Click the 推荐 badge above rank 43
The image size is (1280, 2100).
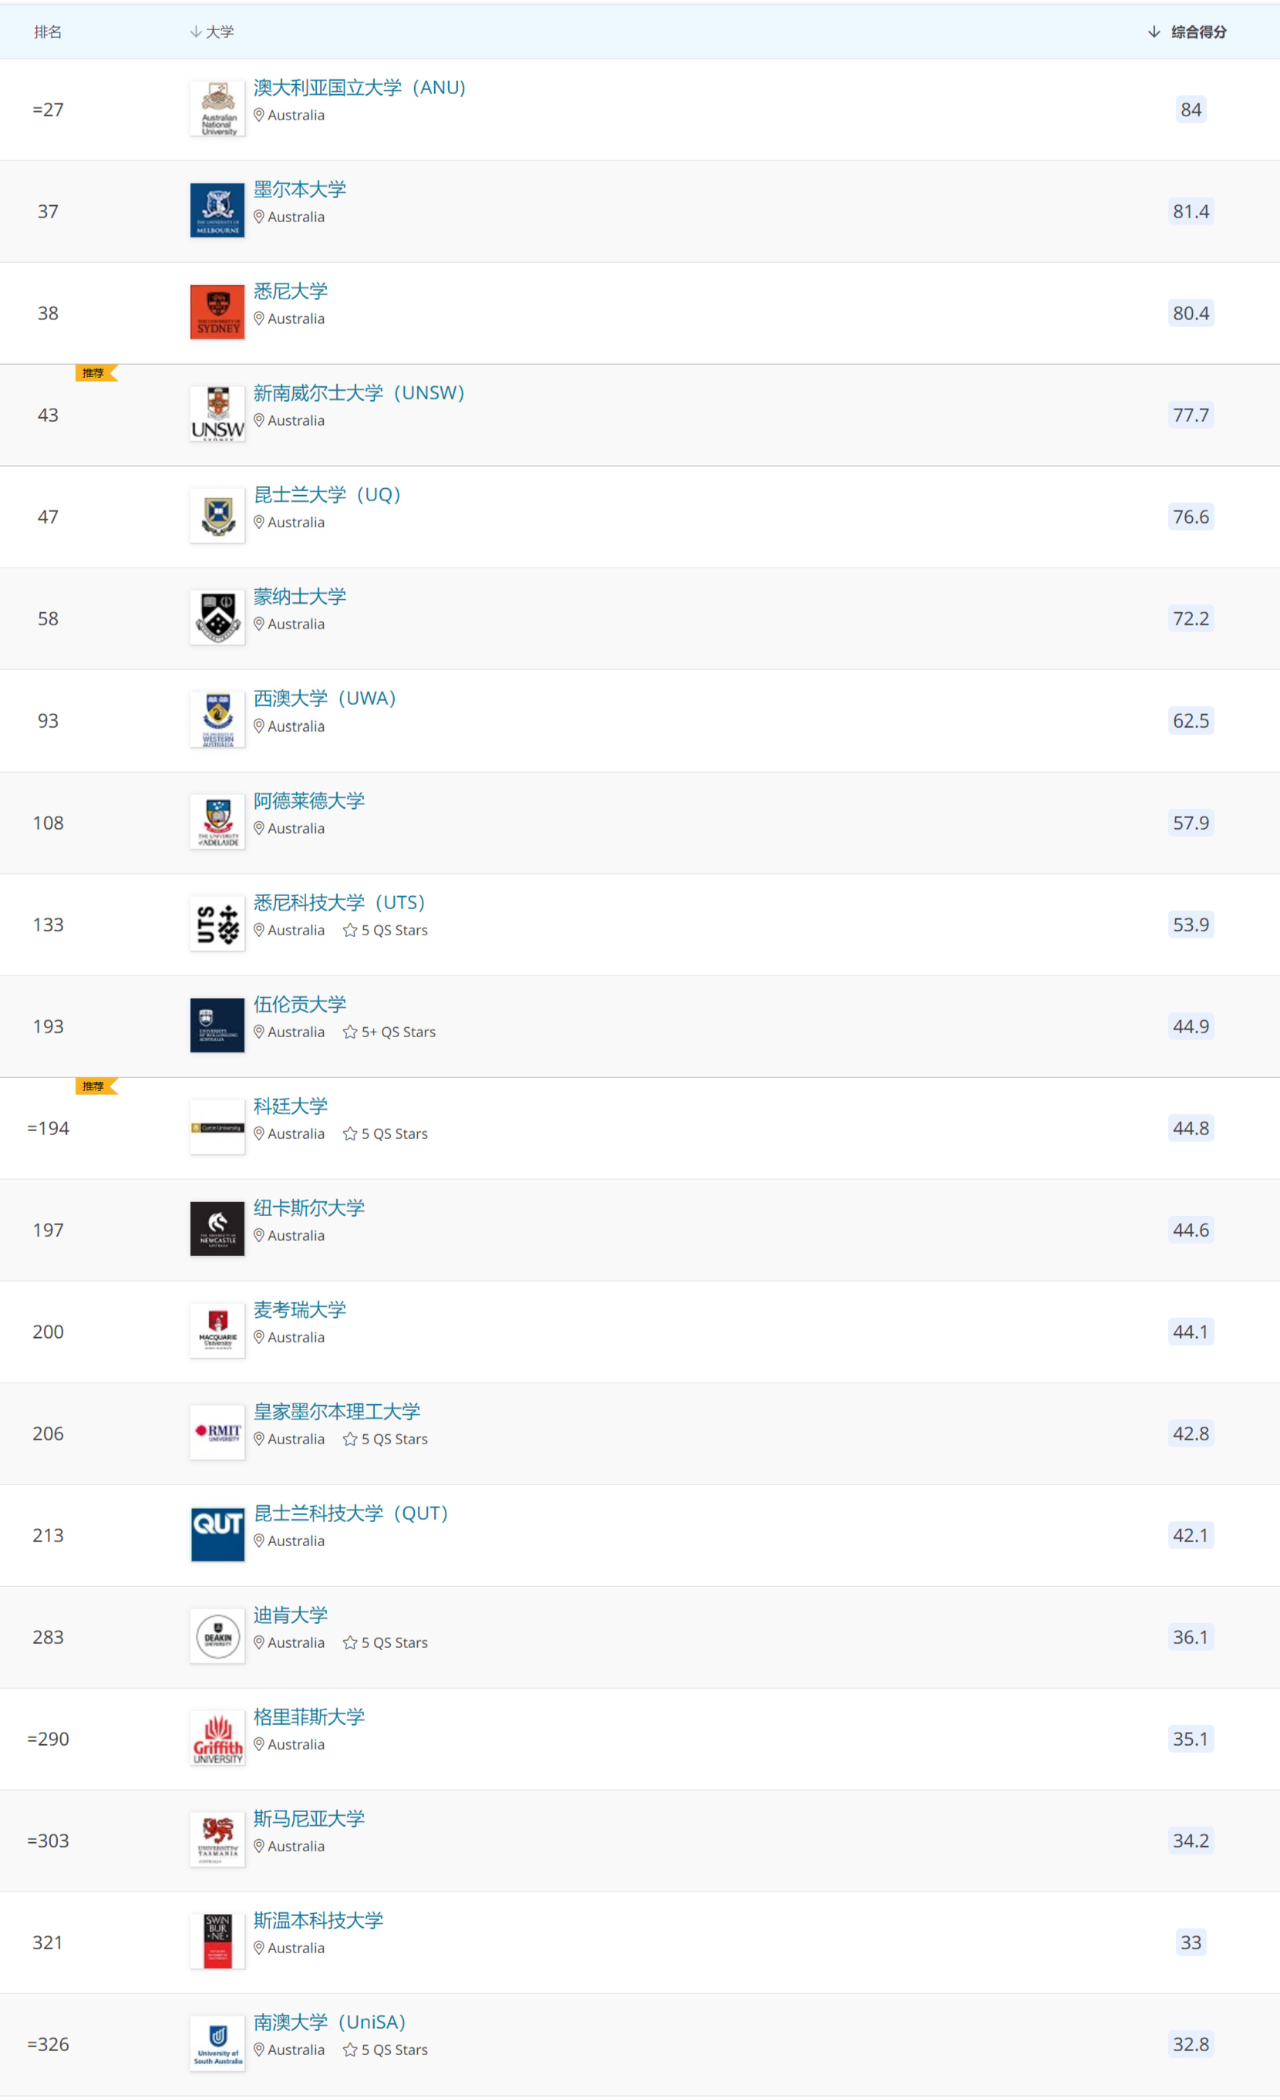(96, 373)
